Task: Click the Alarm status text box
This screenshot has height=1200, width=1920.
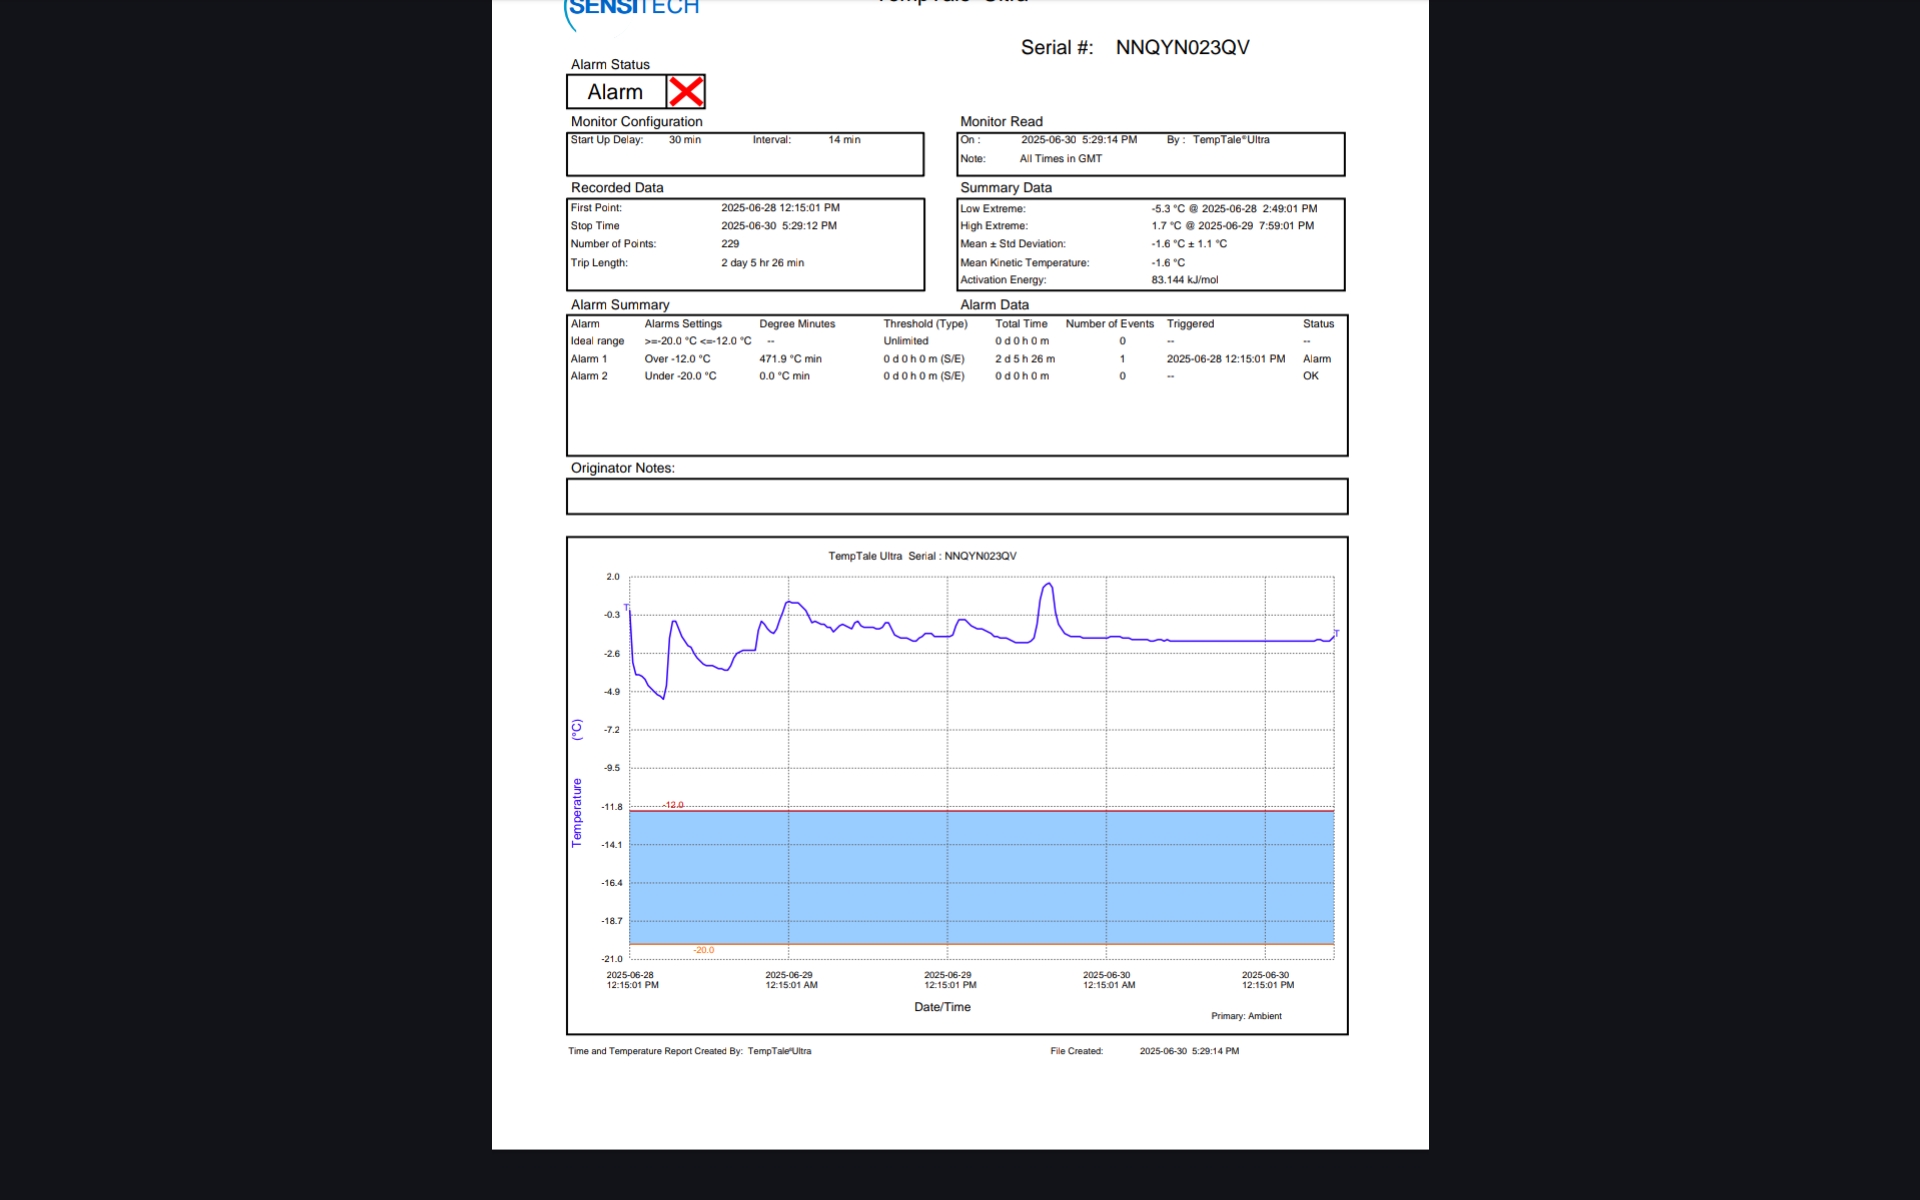Action: 615,92
